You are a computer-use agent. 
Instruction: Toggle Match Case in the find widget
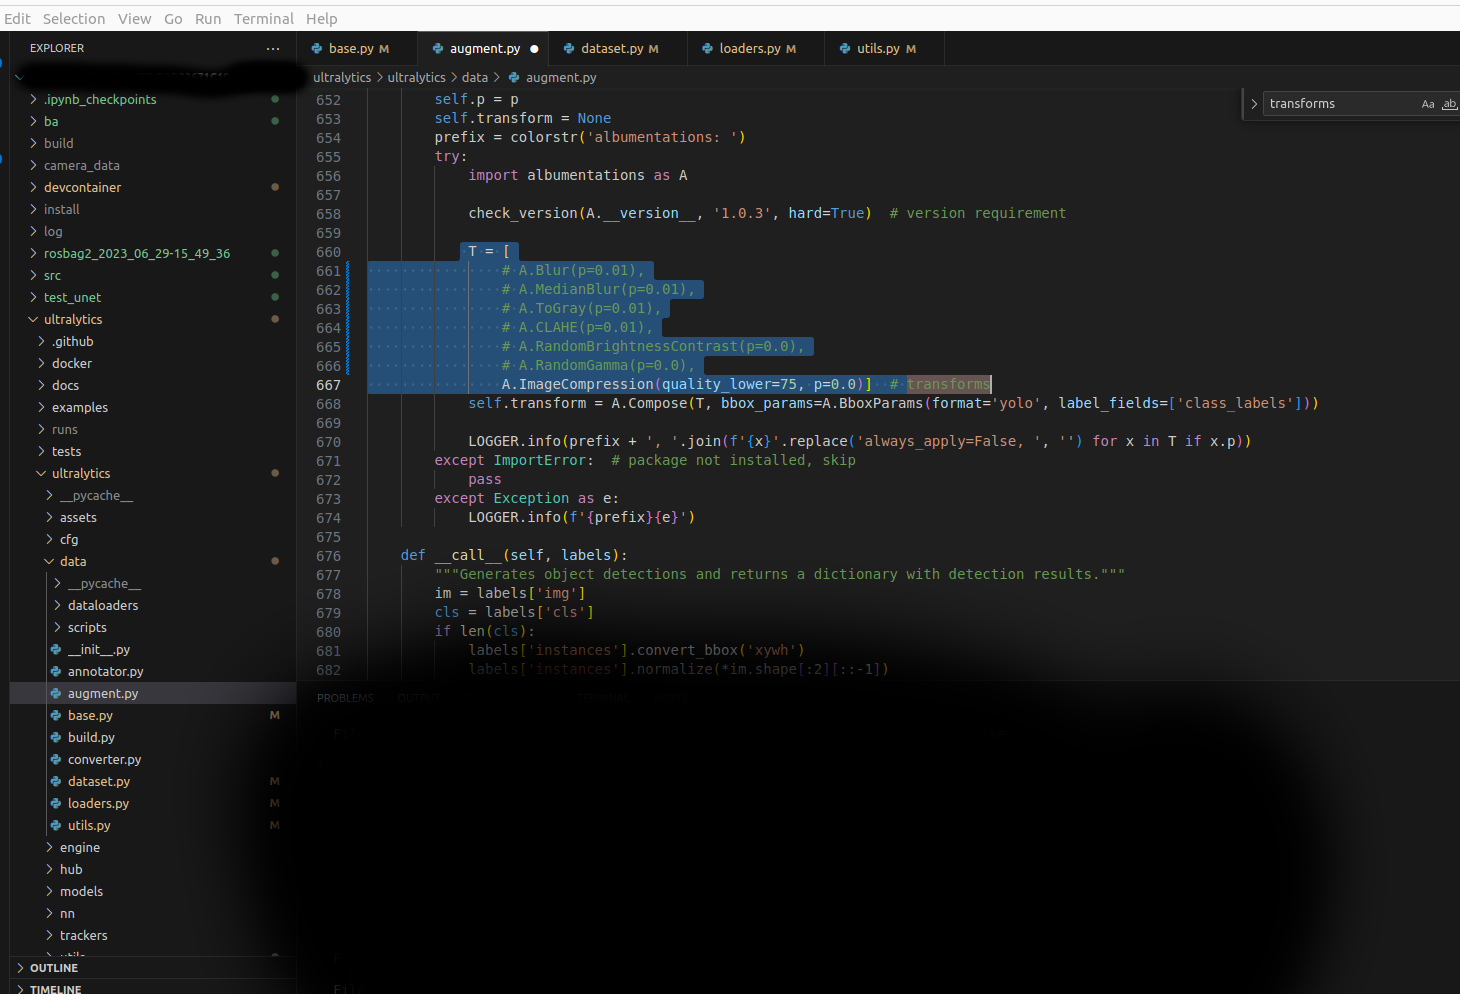1428,103
